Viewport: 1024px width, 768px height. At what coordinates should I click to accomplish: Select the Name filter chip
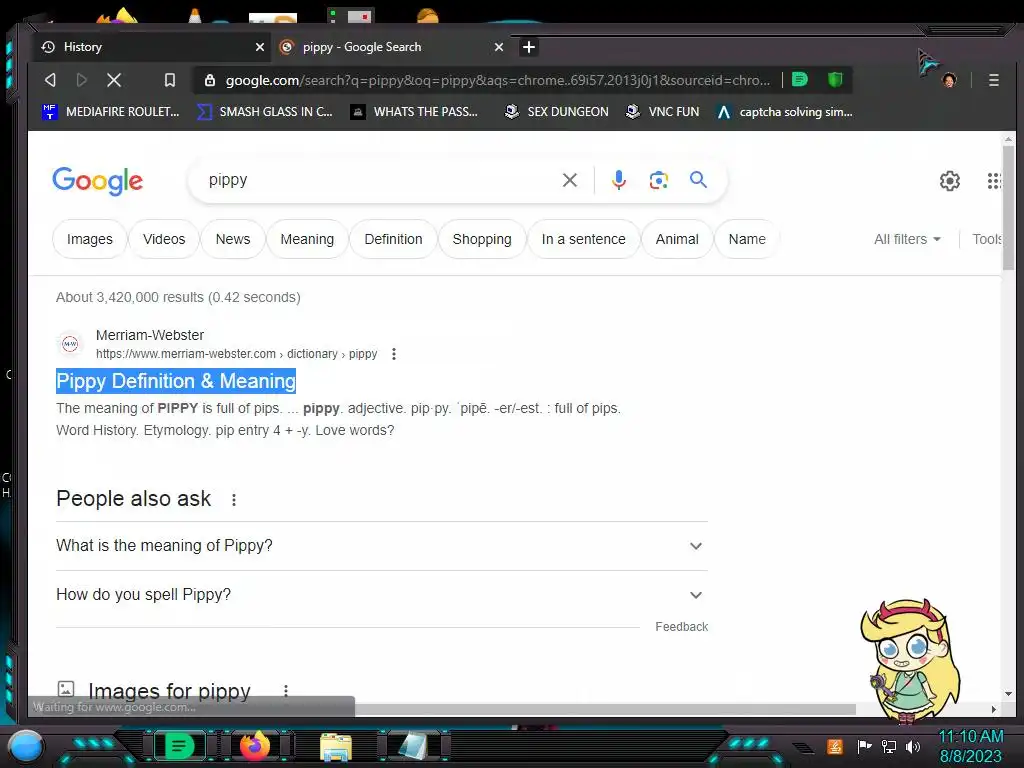[x=746, y=239]
